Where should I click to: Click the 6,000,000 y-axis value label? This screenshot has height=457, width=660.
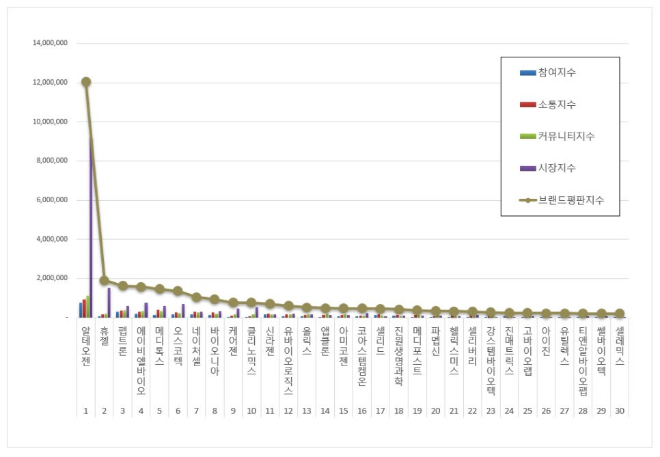coord(50,200)
